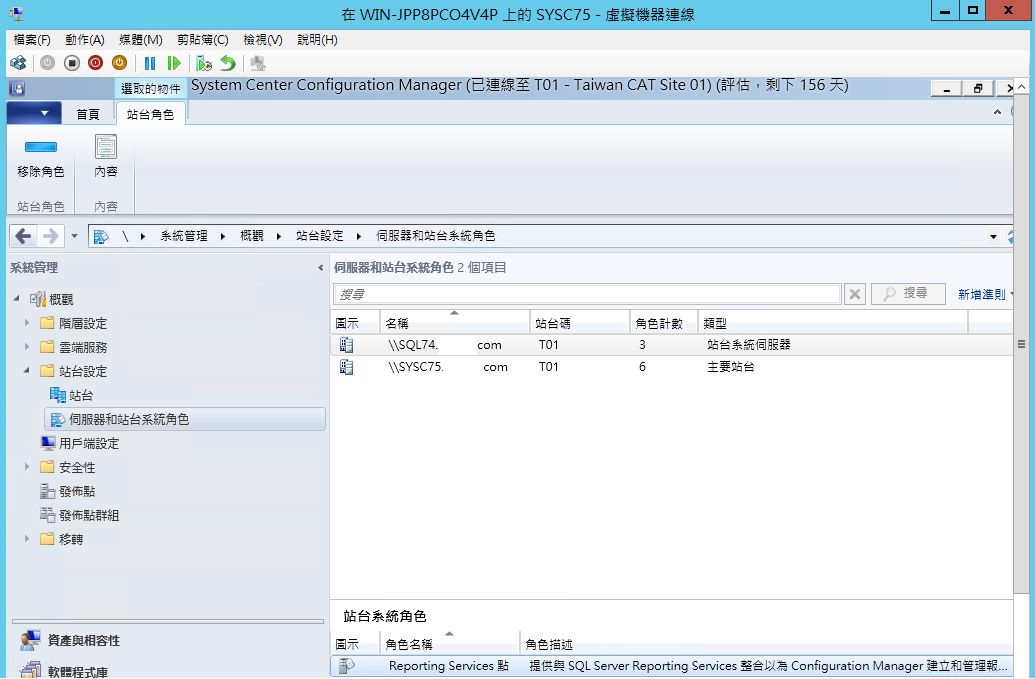Switch to the 首頁 ribbon tab
The height and width of the screenshot is (679, 1035).
click(88, 114)
